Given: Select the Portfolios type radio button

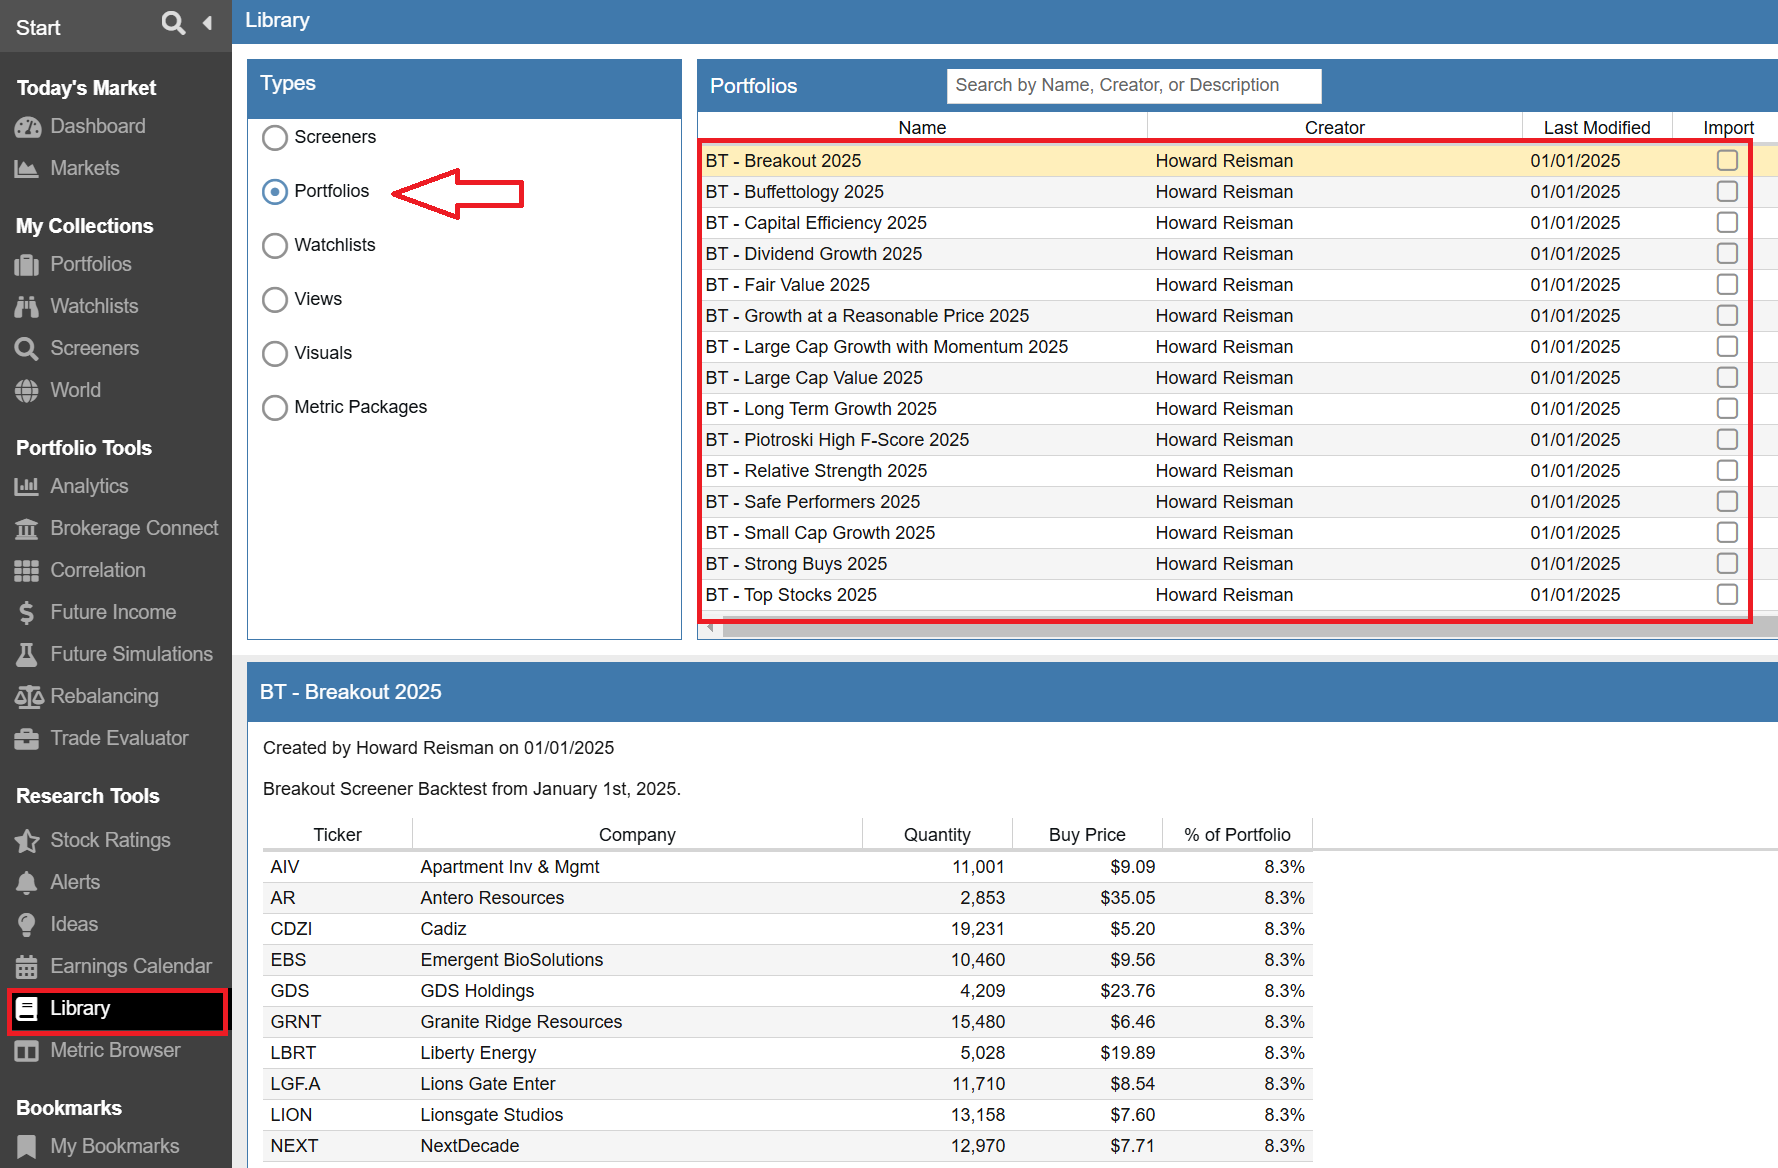Looking at the screenshot, I should click(275, 192).
